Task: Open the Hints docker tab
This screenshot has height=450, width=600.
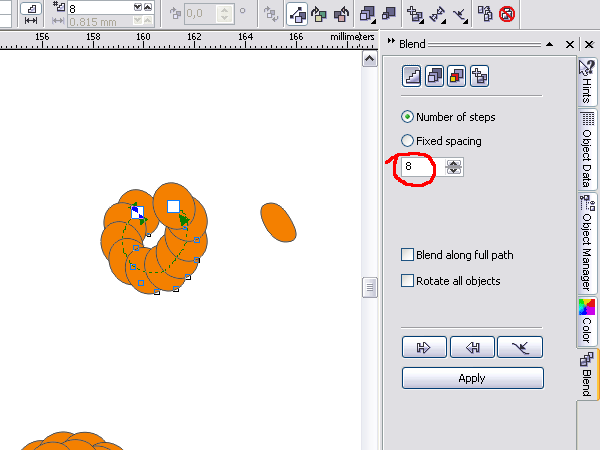Action: [587, 81]
